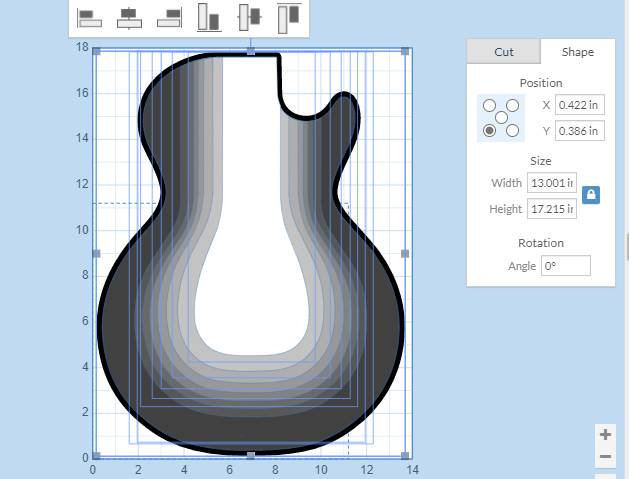Click align vertical centers icon
The image size is (629, 479).
pyautogui.click(x=249, y=17)
